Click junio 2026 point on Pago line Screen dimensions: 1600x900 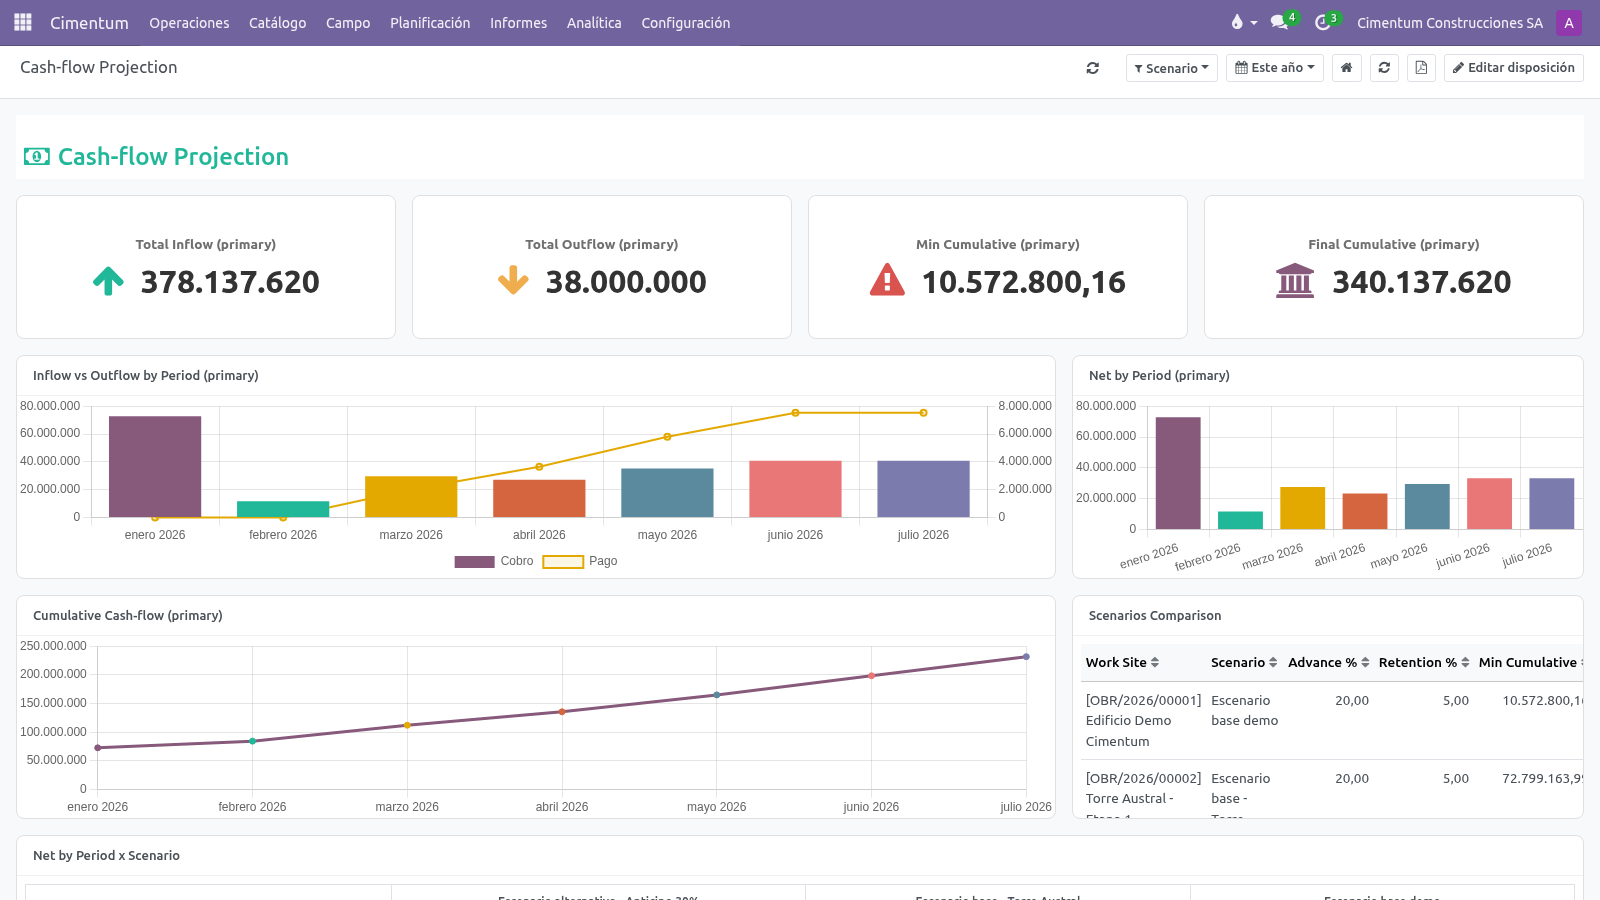795,412
